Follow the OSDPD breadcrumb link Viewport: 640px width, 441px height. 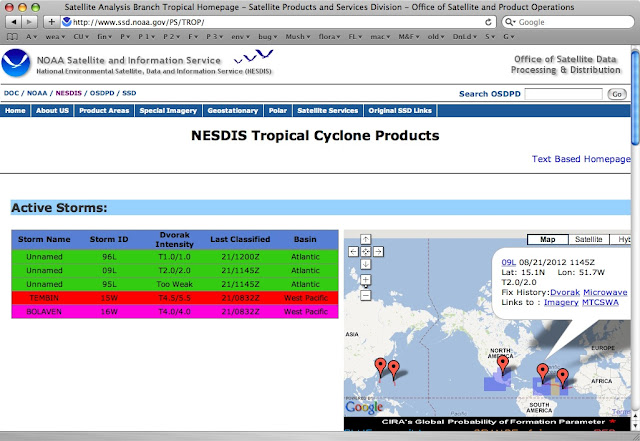tap(102, 93)
